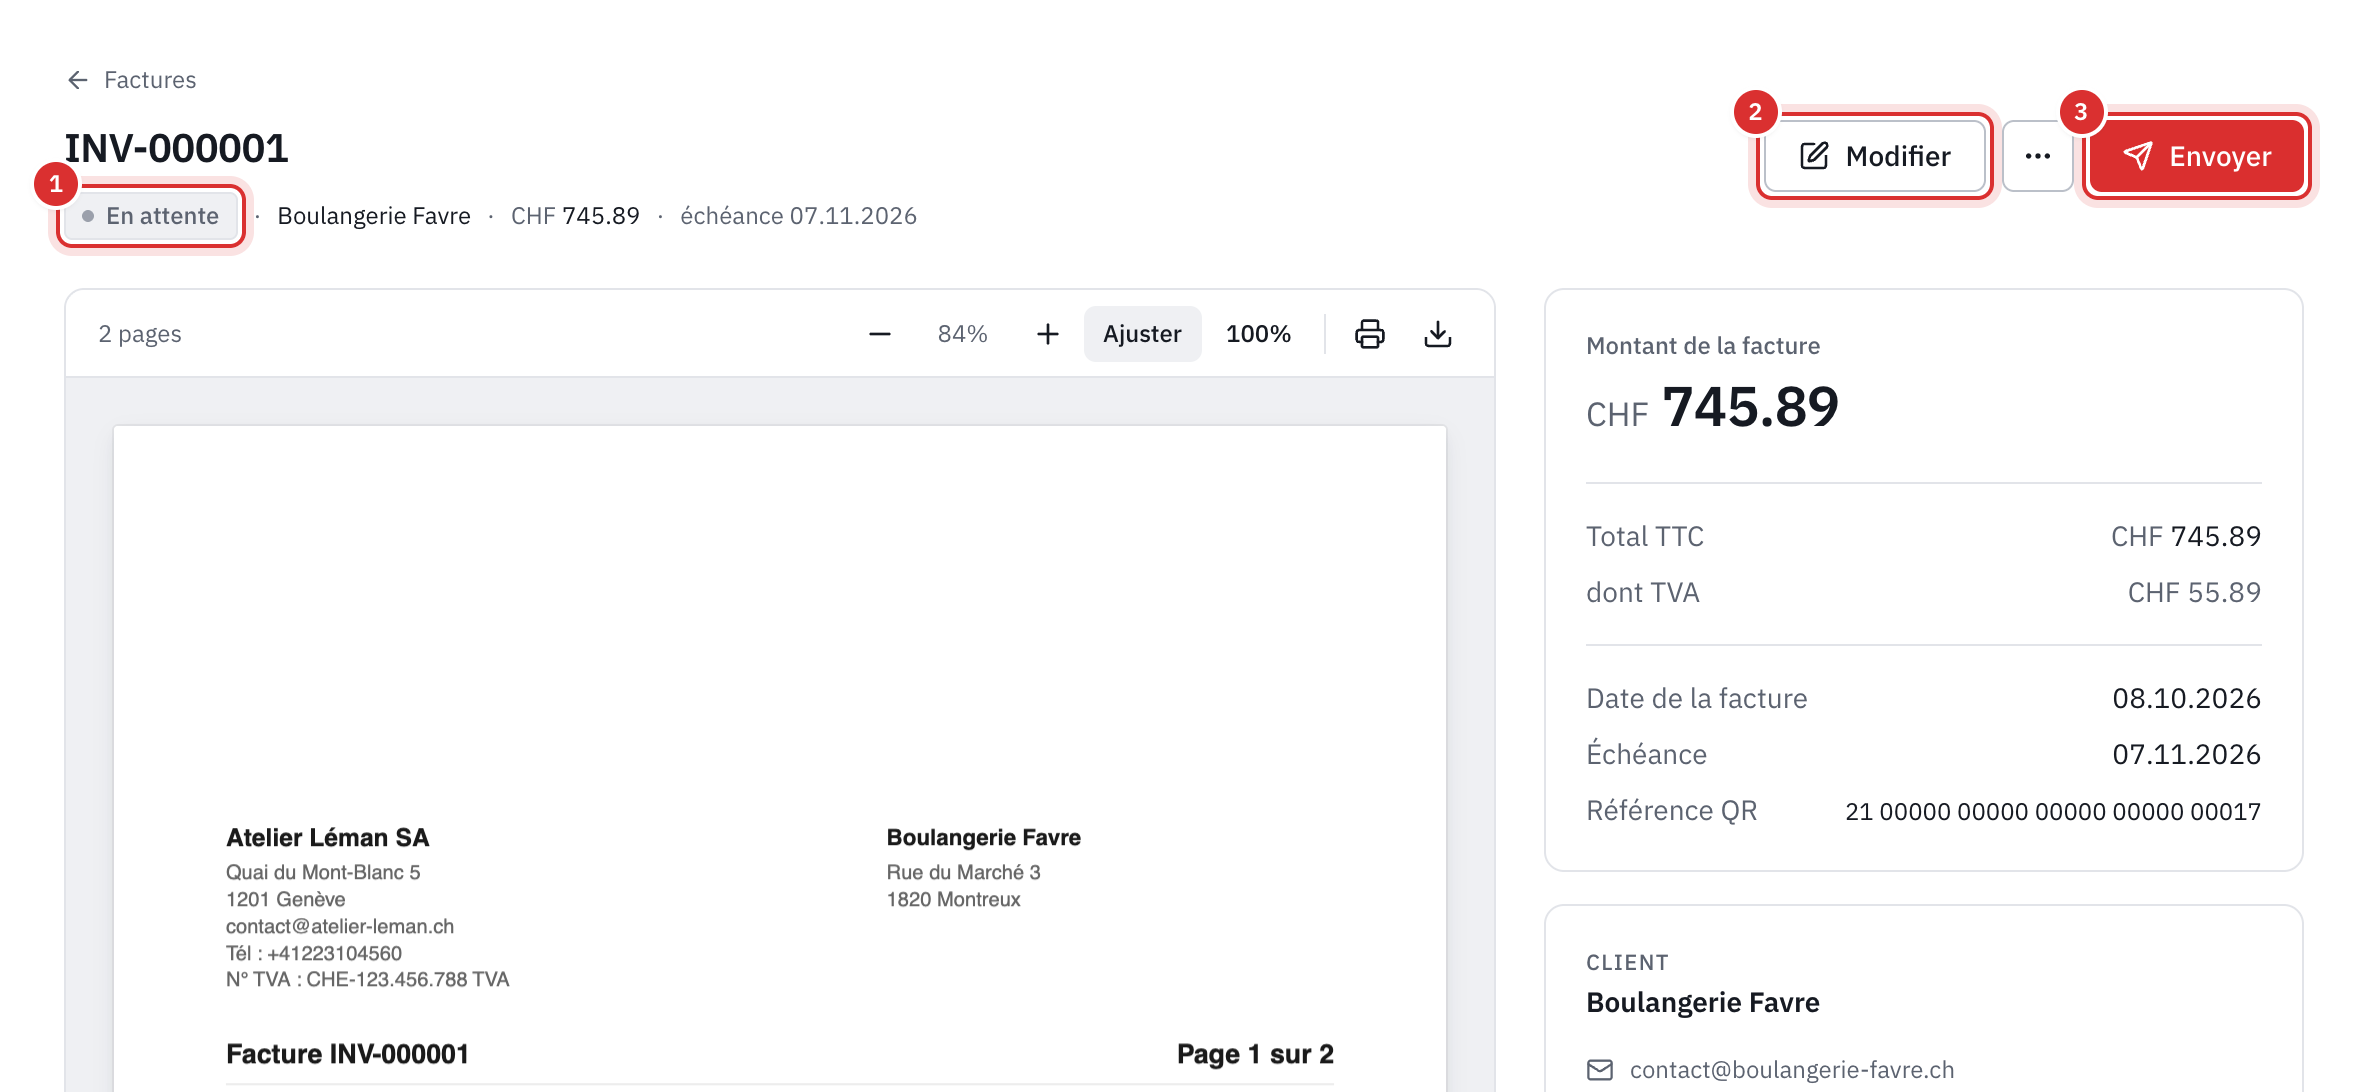Click Boulangerie Favre name in Client card
The height and width of the screenshot is (1092, 2368).
(x=1703, y=1003)
